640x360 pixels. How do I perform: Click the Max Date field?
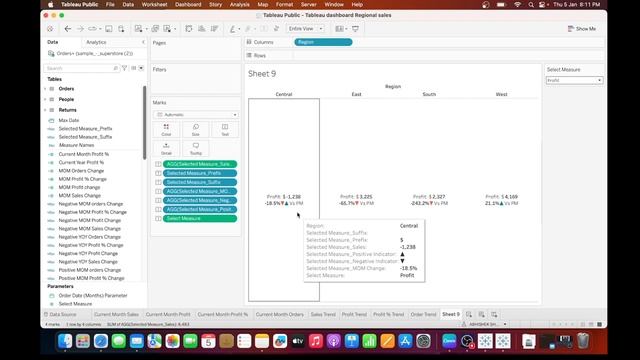(x=69, y=120)
